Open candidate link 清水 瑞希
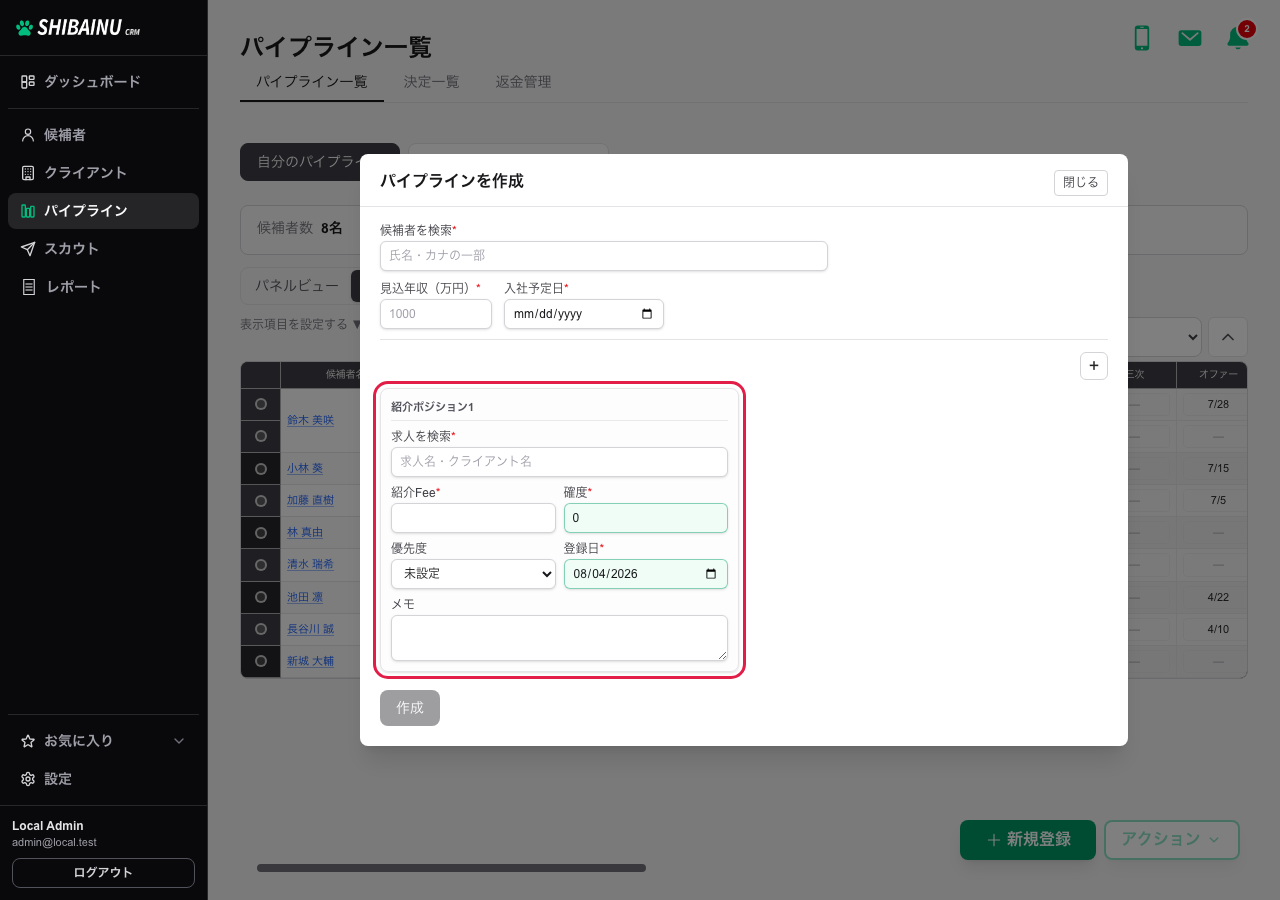 point(310,564)
